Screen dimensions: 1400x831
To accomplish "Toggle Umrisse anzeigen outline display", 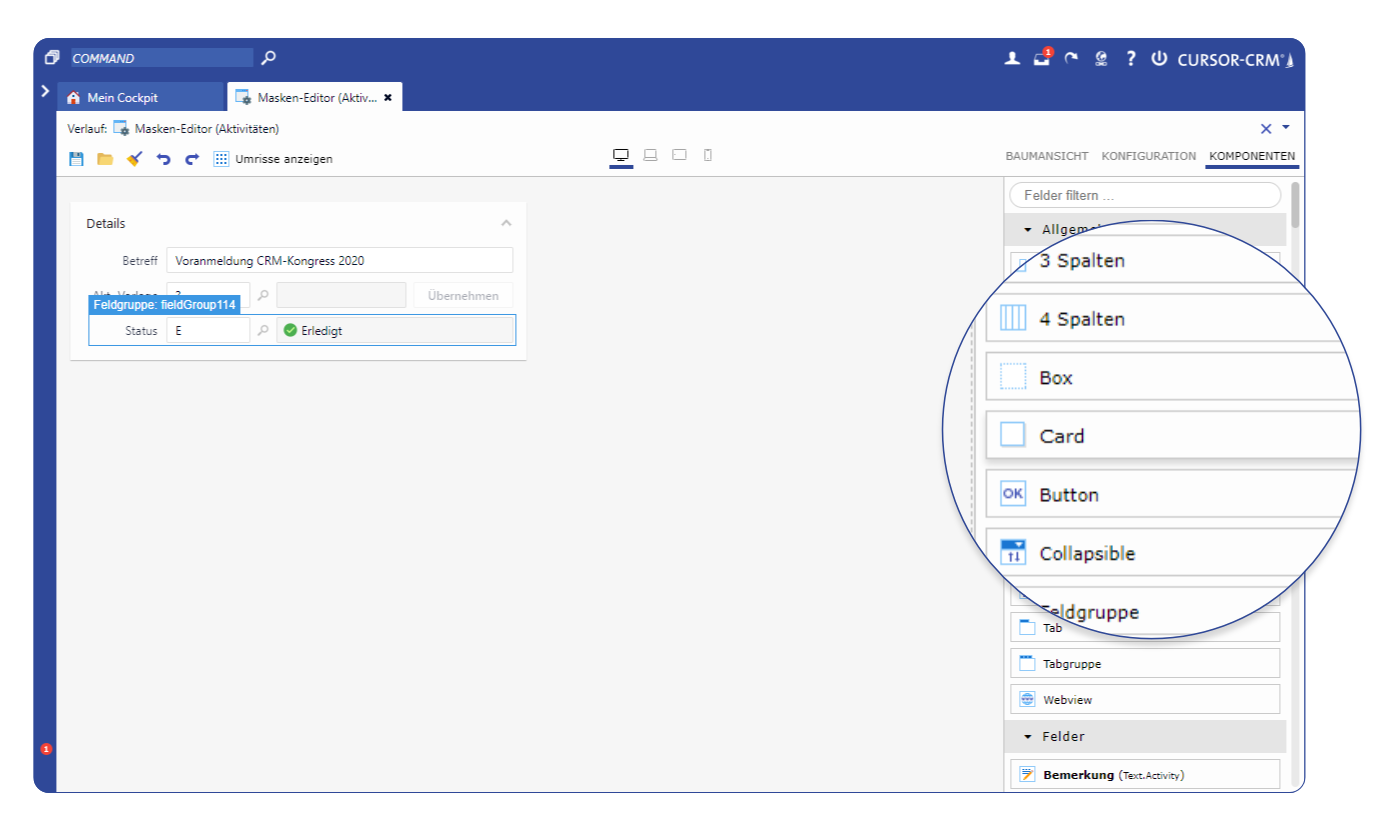I will coord(273,159).
